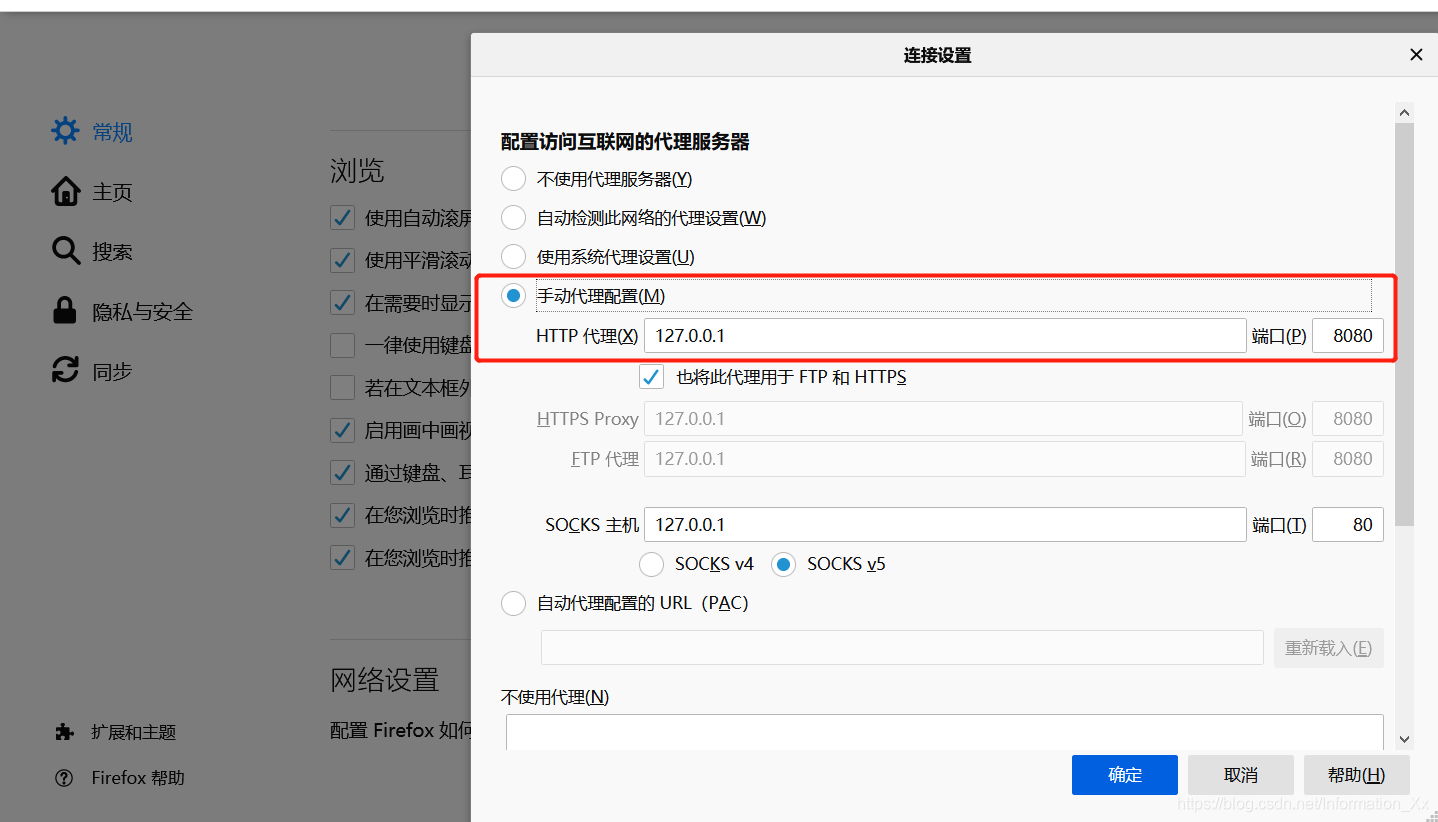Click dialog scrollbar down arrow
The width and height of the screenshot is (1438, 822).
coord(1404,739)
